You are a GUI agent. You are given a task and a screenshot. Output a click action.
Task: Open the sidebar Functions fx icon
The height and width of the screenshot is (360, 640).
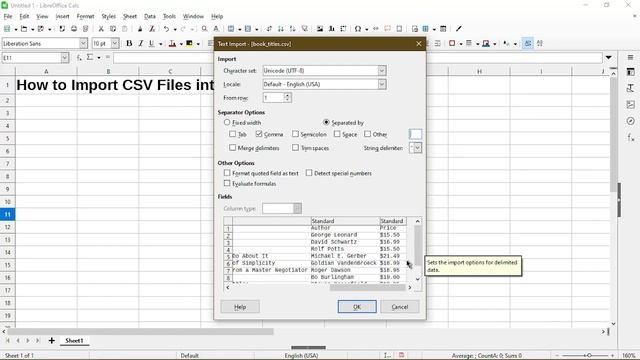[x=631, y=138]
